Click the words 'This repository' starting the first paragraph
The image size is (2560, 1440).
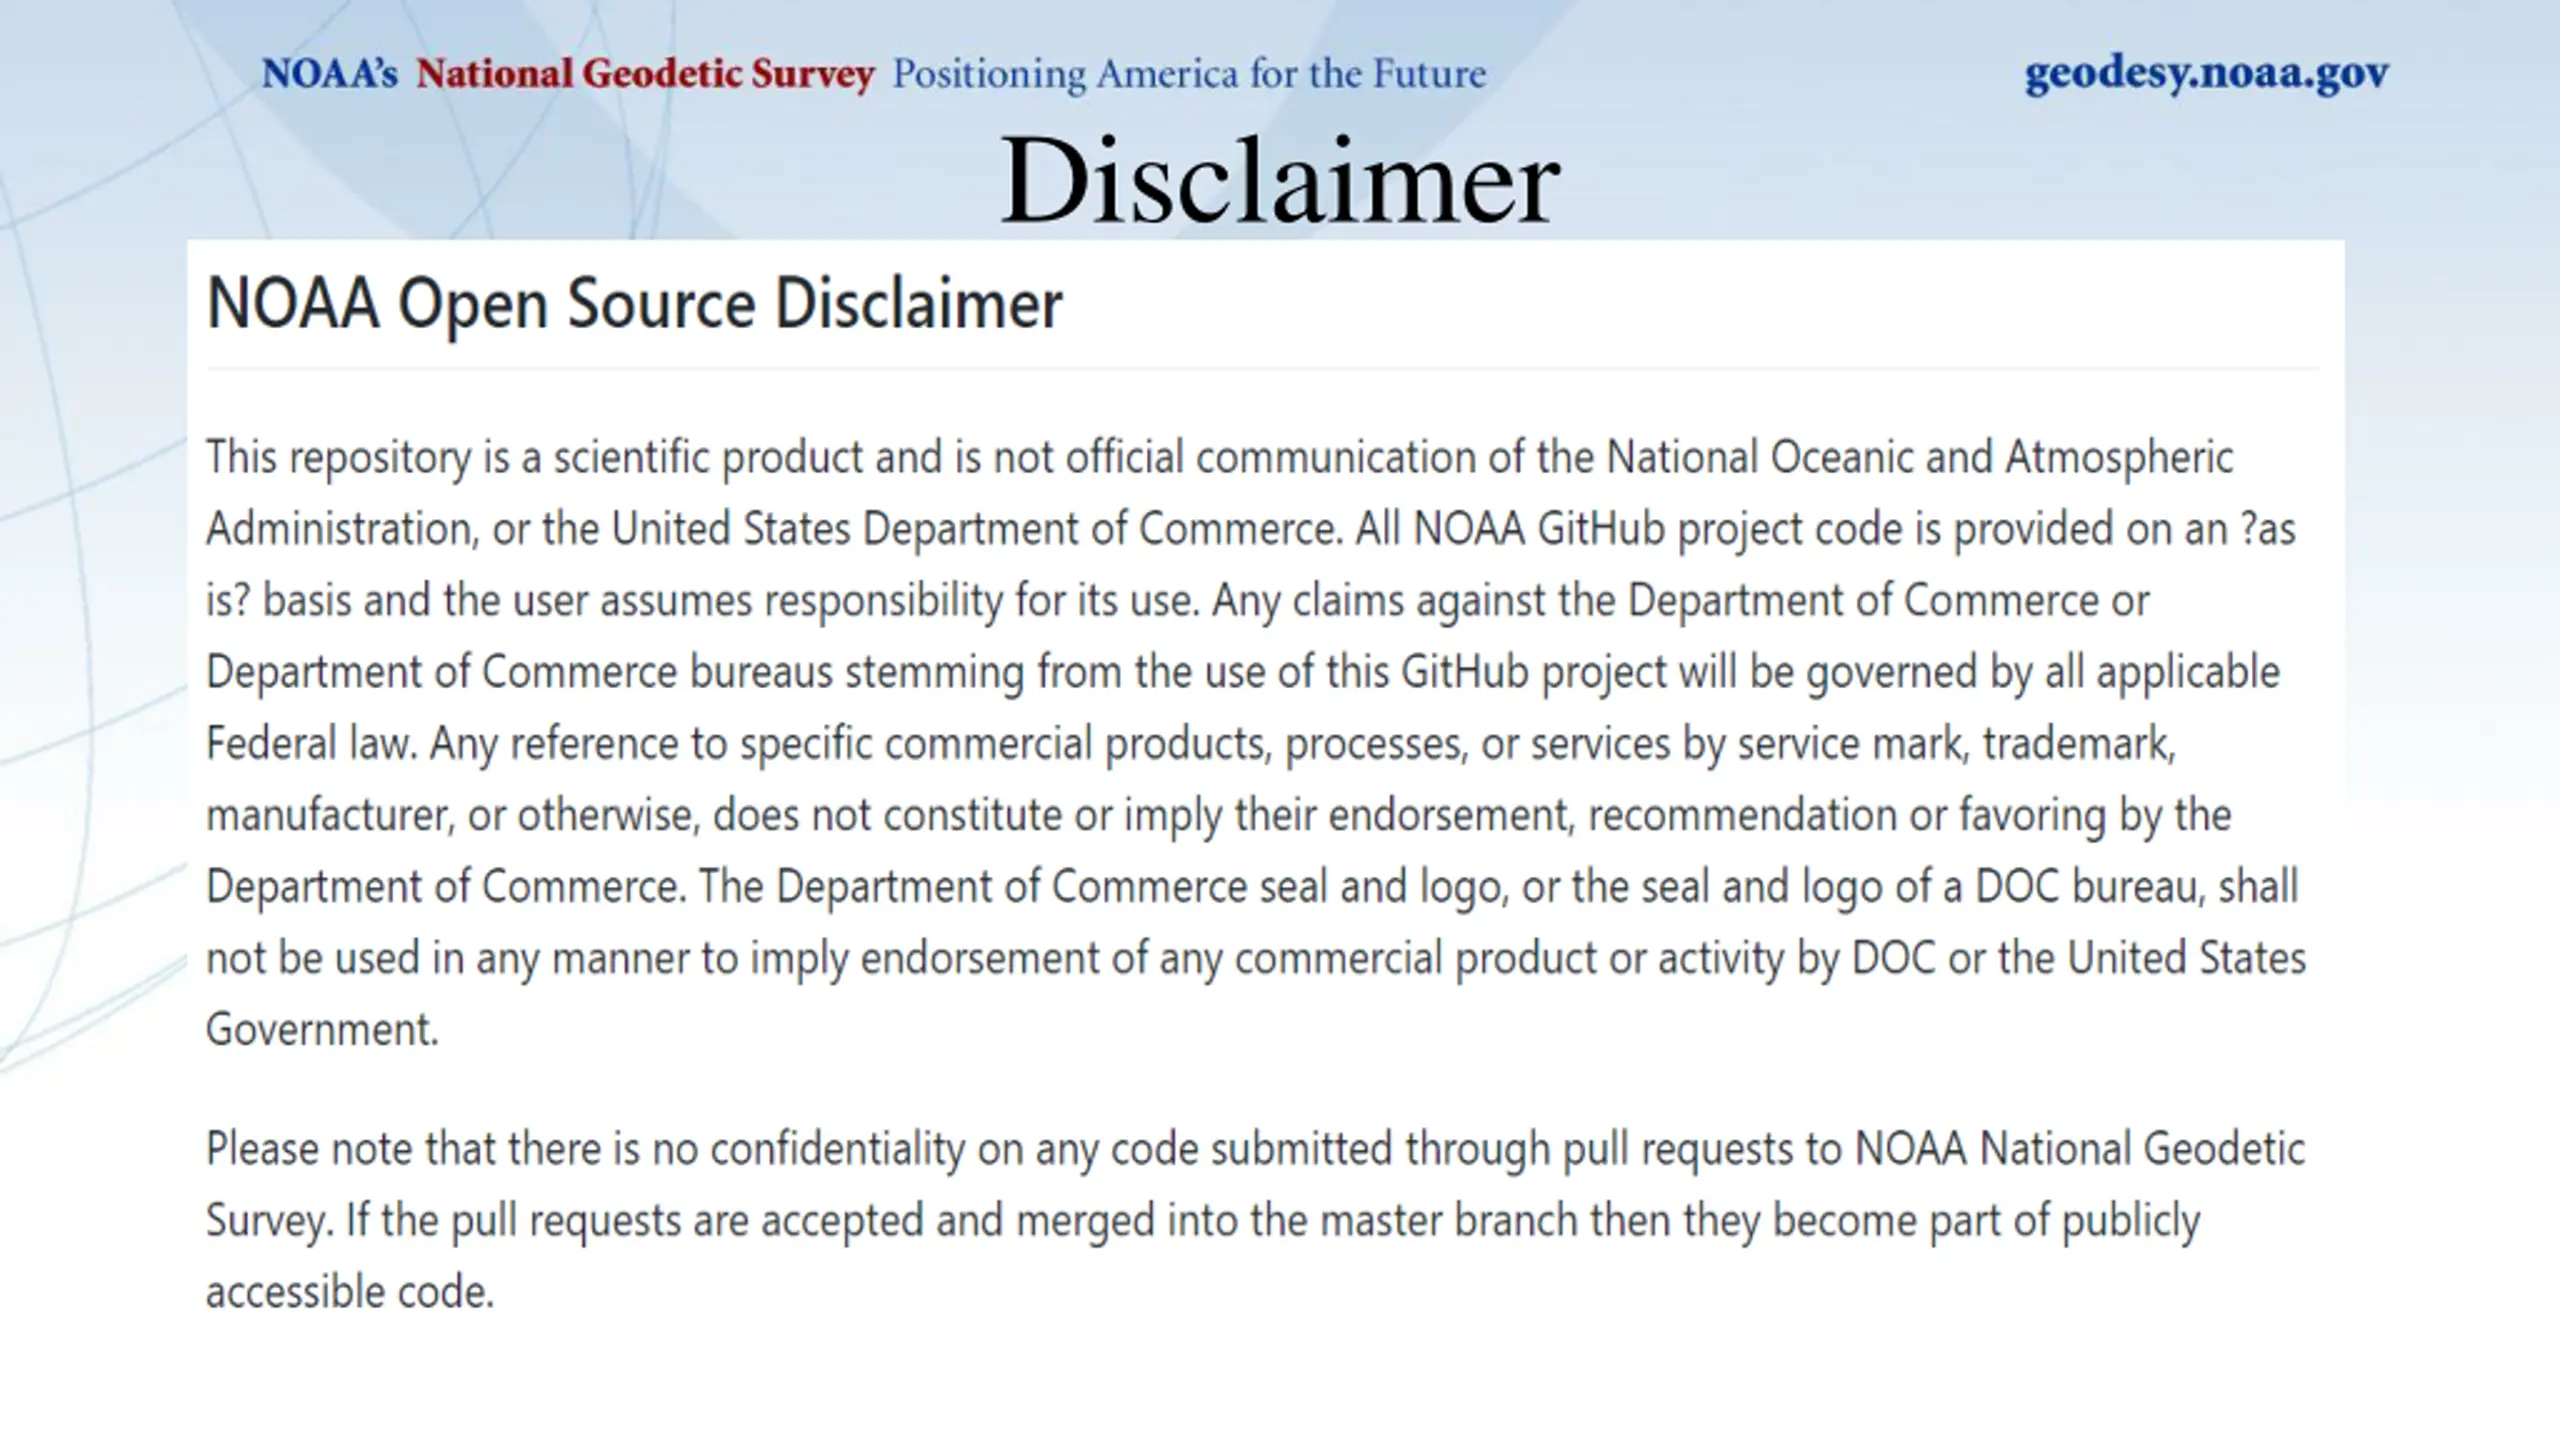(339, 459)
